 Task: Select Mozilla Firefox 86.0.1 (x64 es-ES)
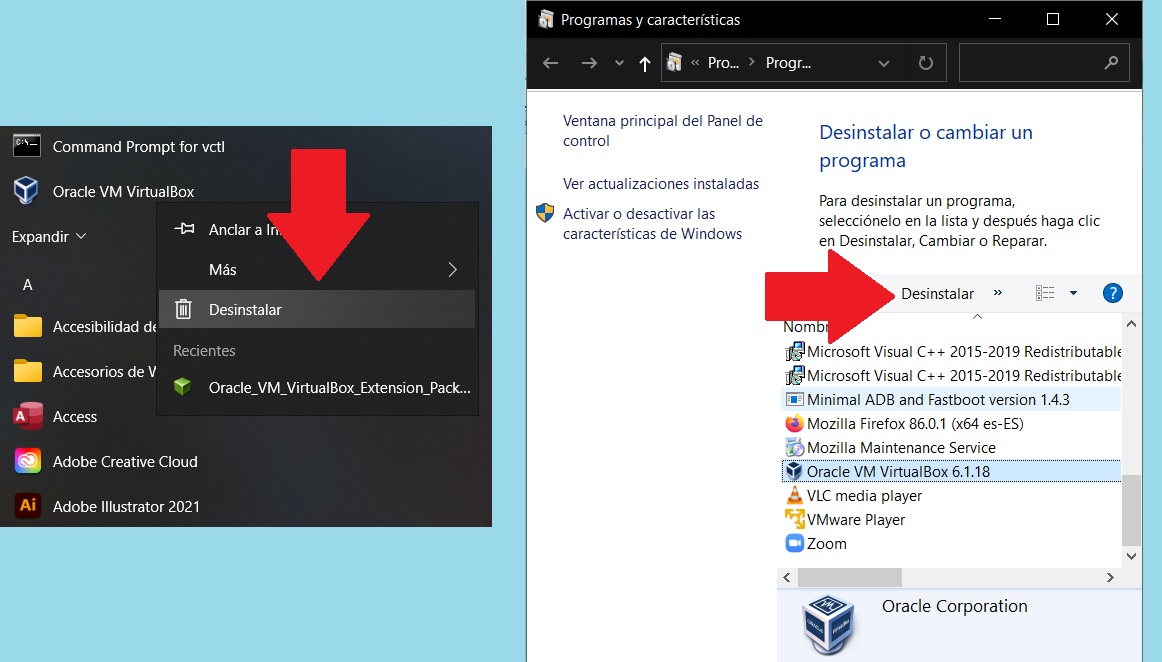coord(952,423)
